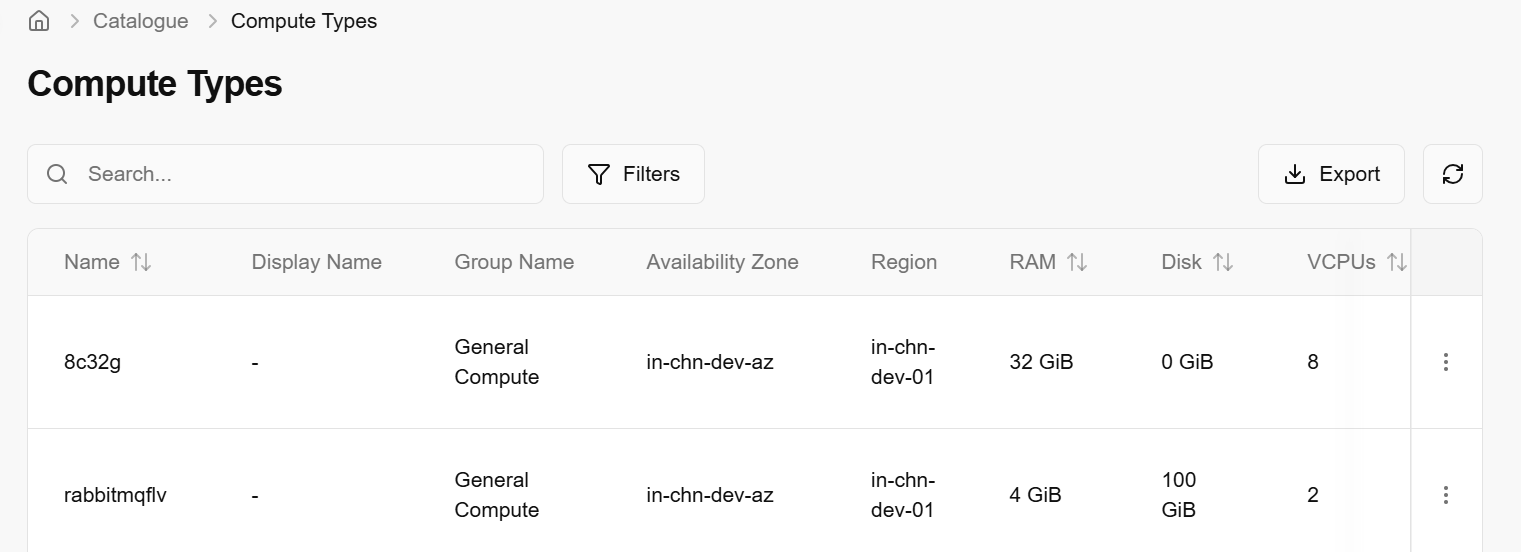Sort by Disk column arrows
This screenshot has width=1521, height=552.
[1223, 262]
